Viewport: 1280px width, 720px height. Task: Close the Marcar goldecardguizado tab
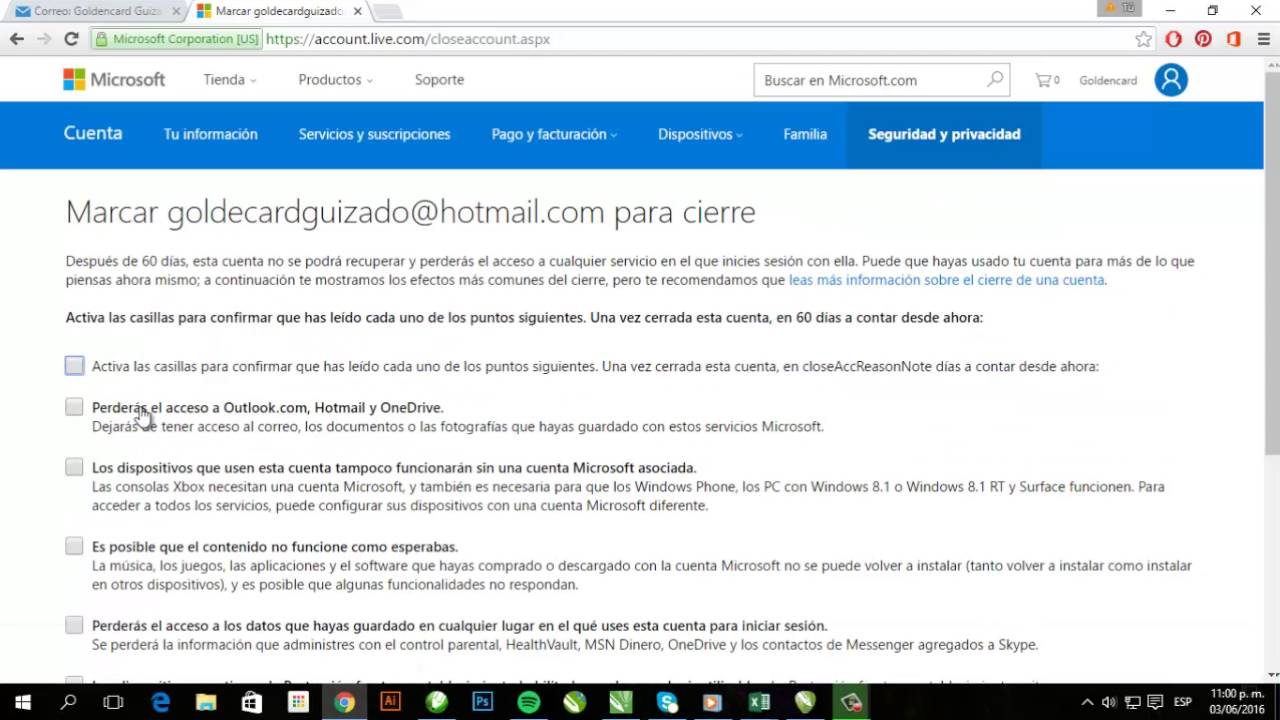pyautogui.click(x=358, y=11)
